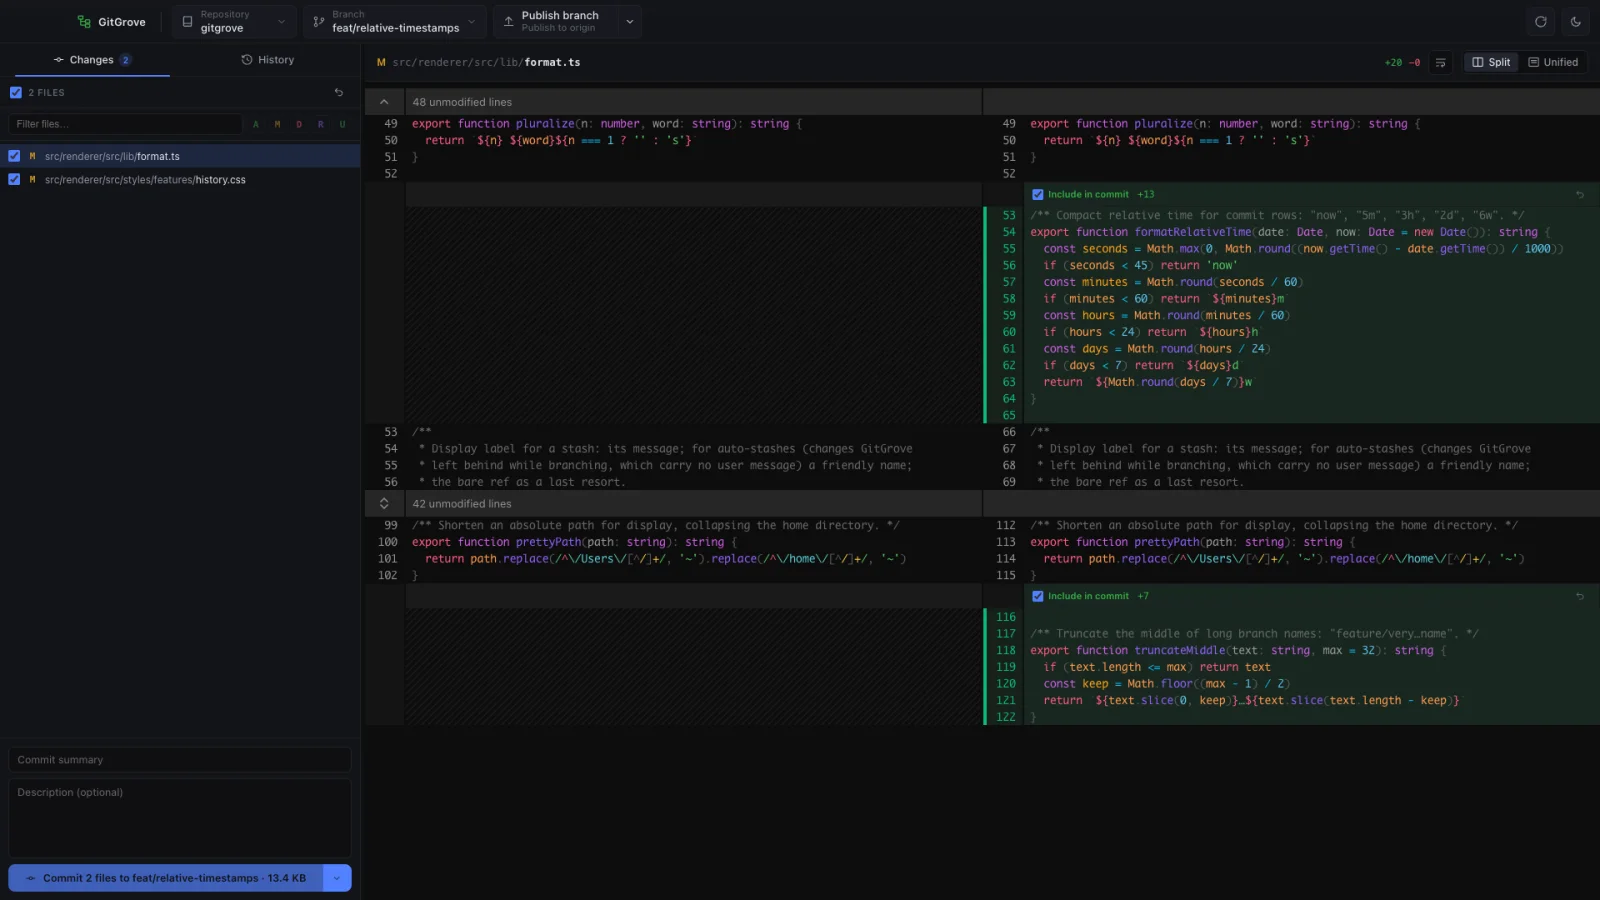The image size is (1600, 900).
Task: Select the src/renderer/src/lib/format.ts file row
Action: click(180, 156)
